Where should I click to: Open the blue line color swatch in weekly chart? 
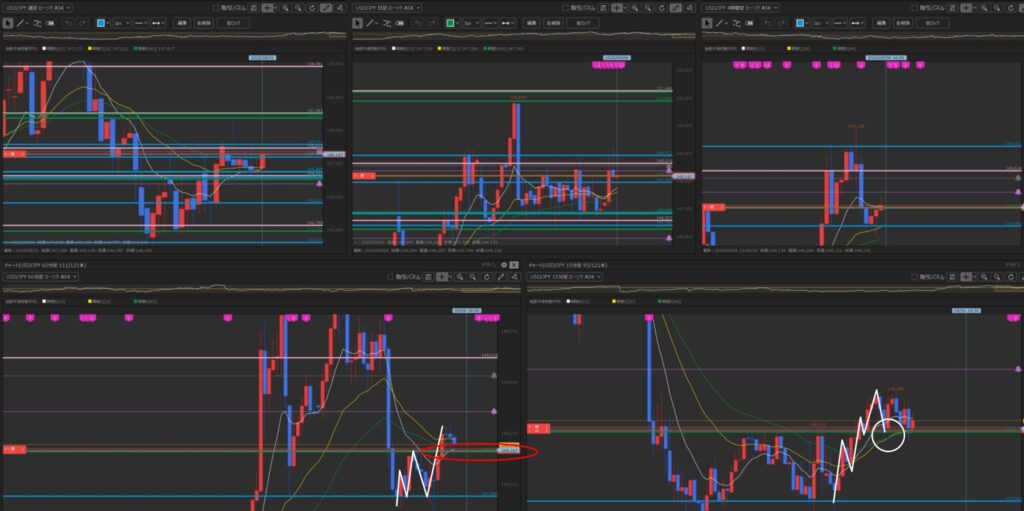click(x=101, y=21)
